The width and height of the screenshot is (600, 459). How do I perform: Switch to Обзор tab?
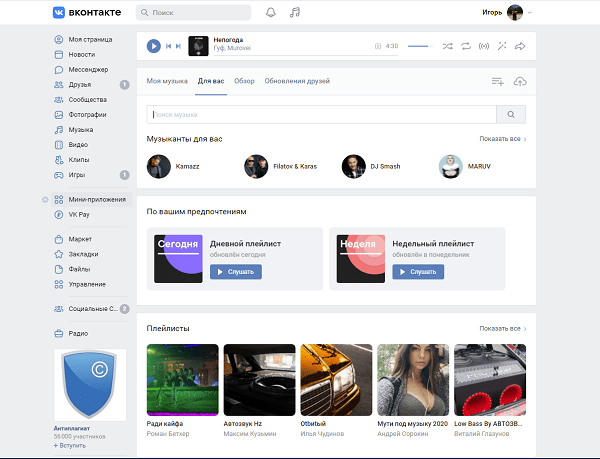[244, 81]
